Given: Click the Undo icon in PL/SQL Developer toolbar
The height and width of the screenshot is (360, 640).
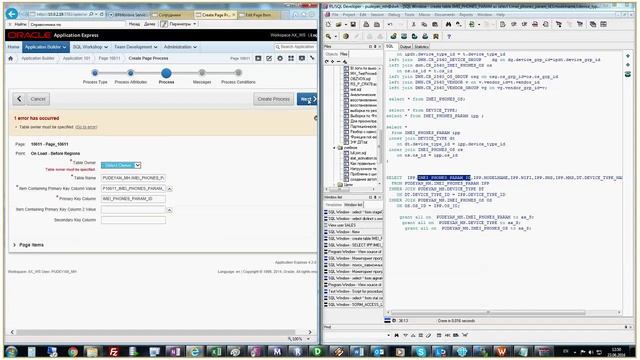Looking at the screenshot, I should click(390, 24).
